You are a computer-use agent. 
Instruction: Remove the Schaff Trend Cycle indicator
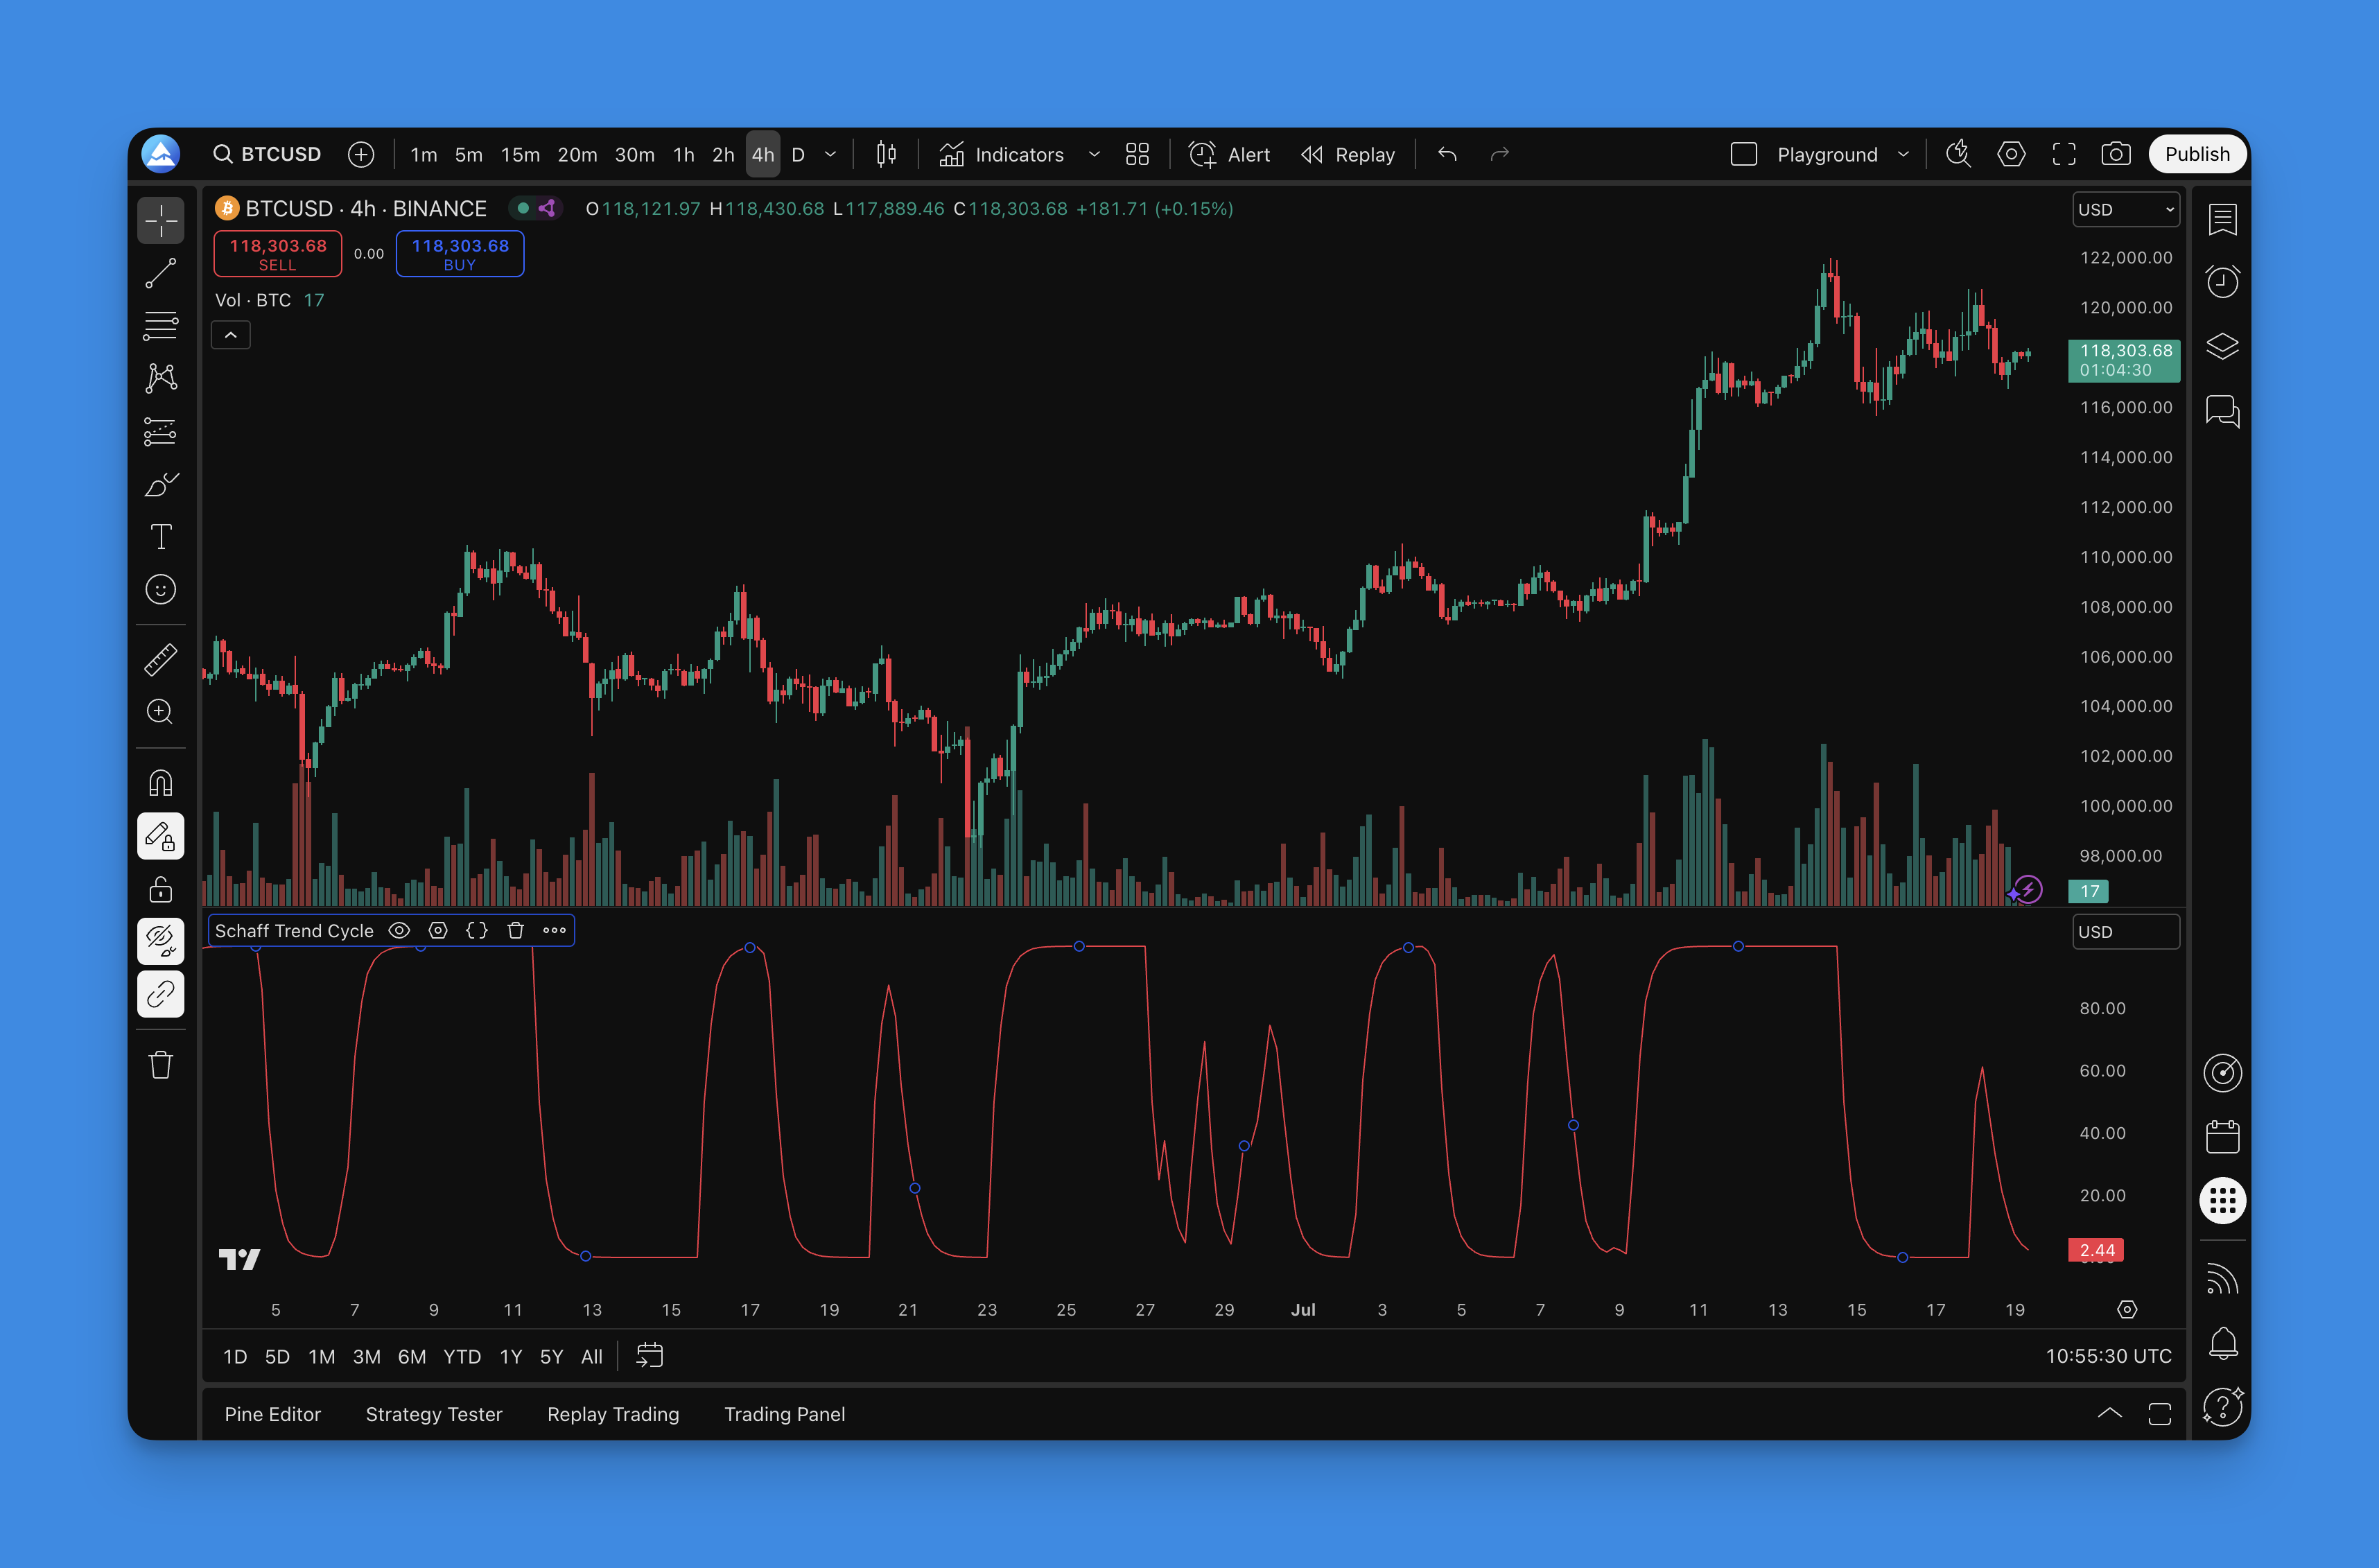tap(516, 931)
